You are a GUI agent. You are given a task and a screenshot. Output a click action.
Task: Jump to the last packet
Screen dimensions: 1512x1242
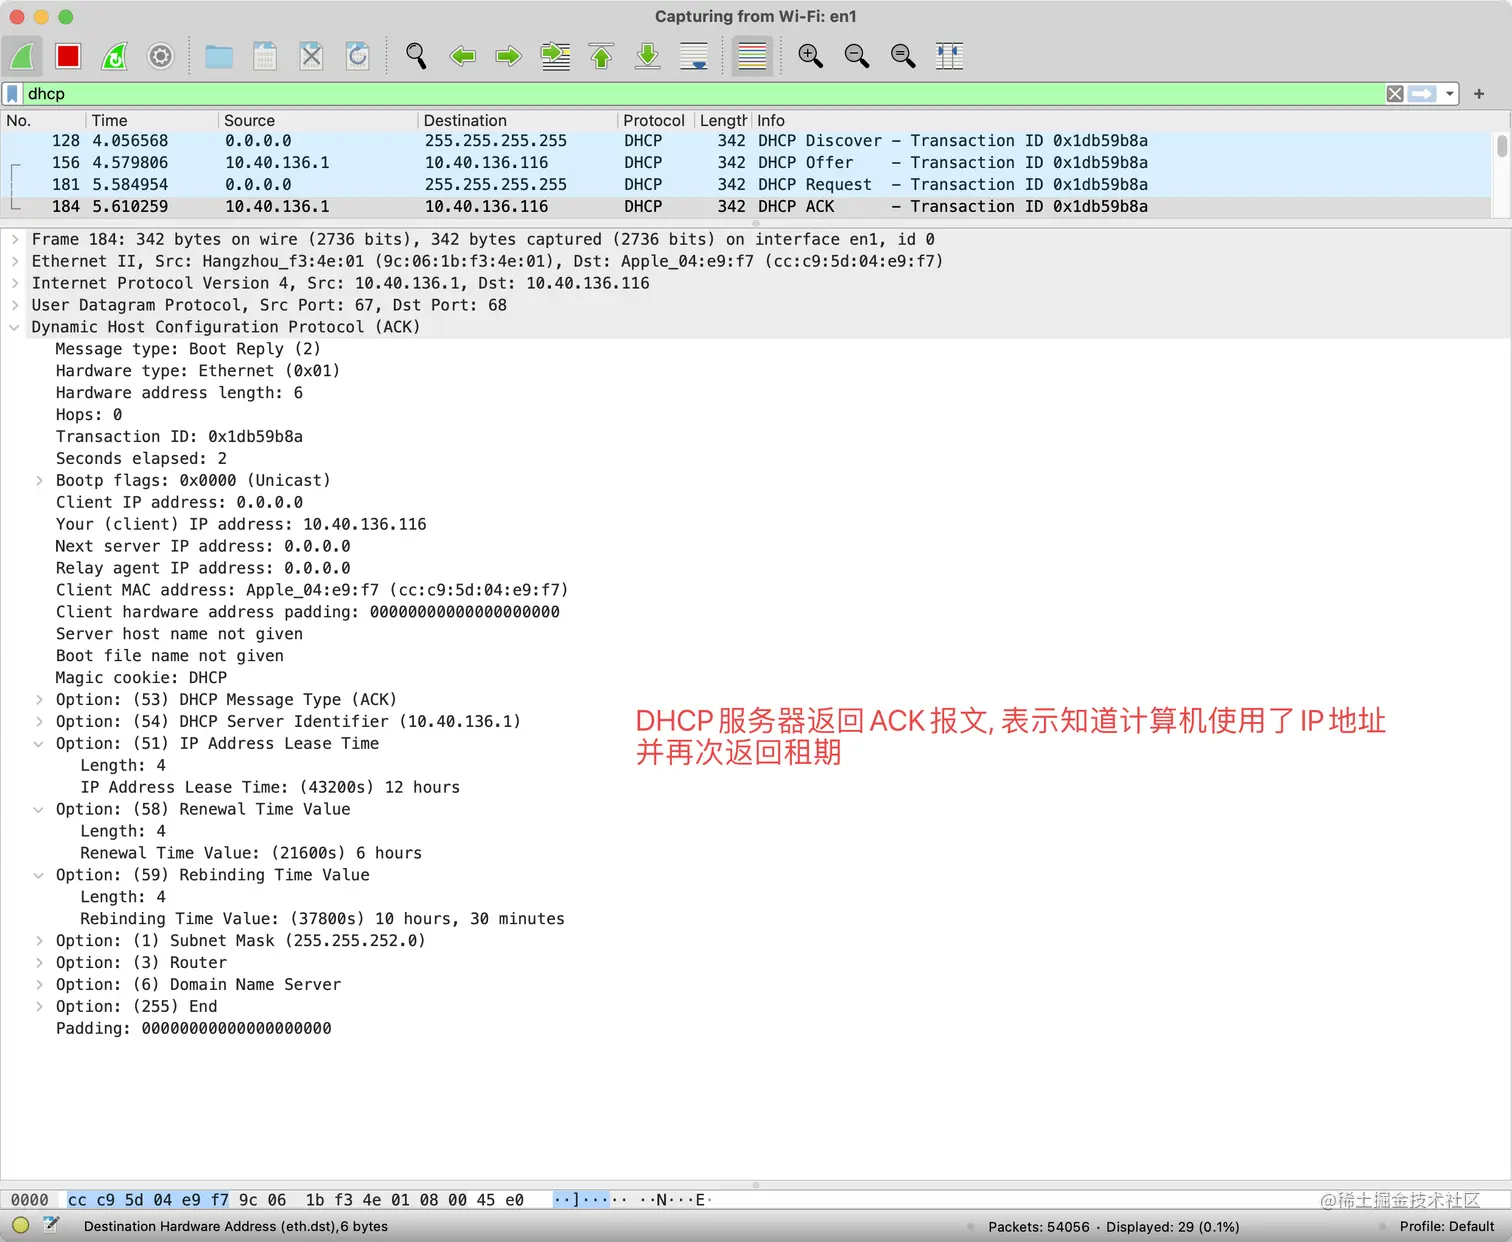pos(648,56)
